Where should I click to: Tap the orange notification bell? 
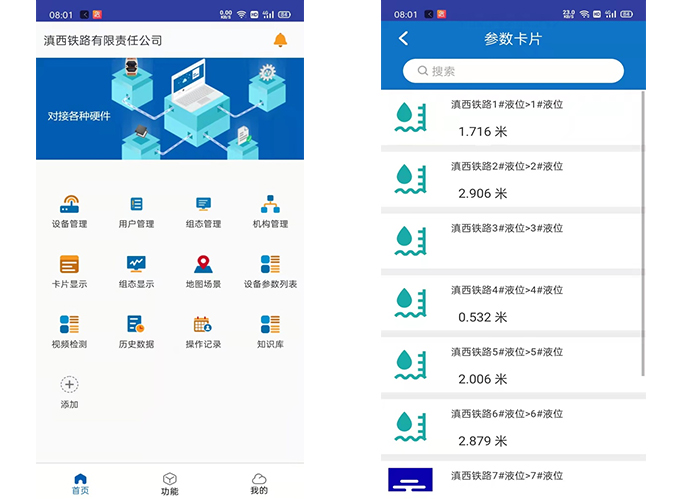(x=280, y=41)
